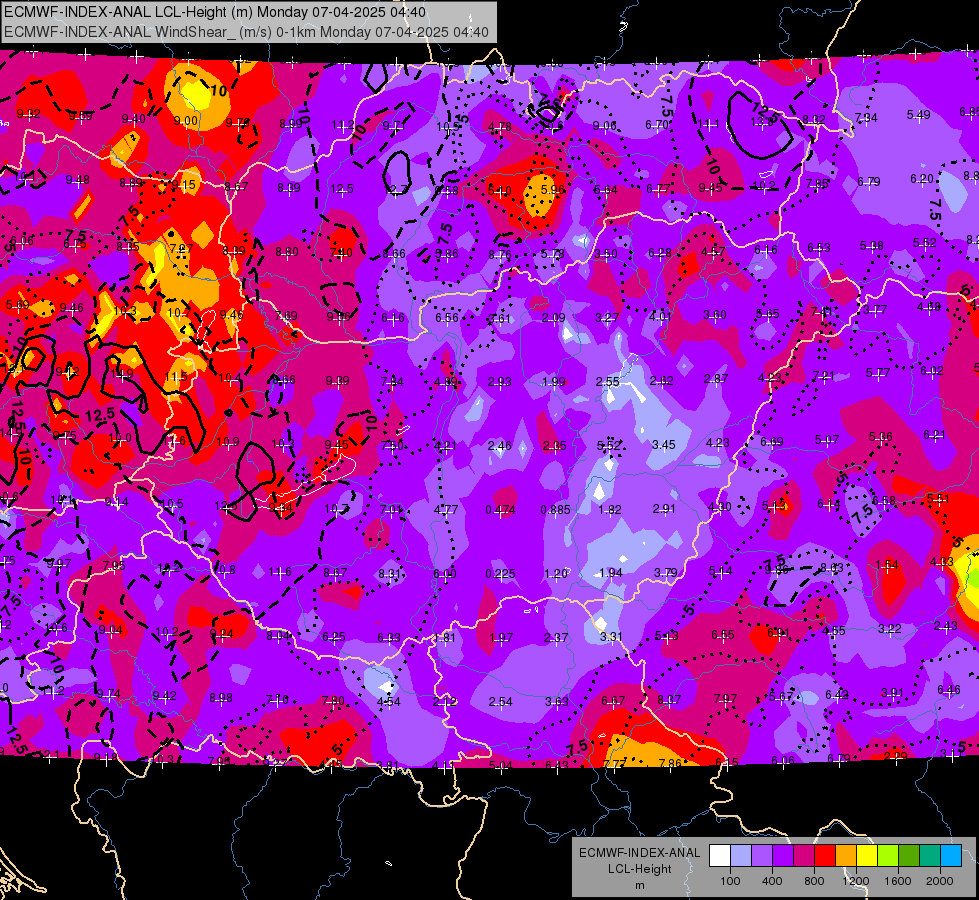Click the LCL-Height label in the legend

(x=639, y=869)
